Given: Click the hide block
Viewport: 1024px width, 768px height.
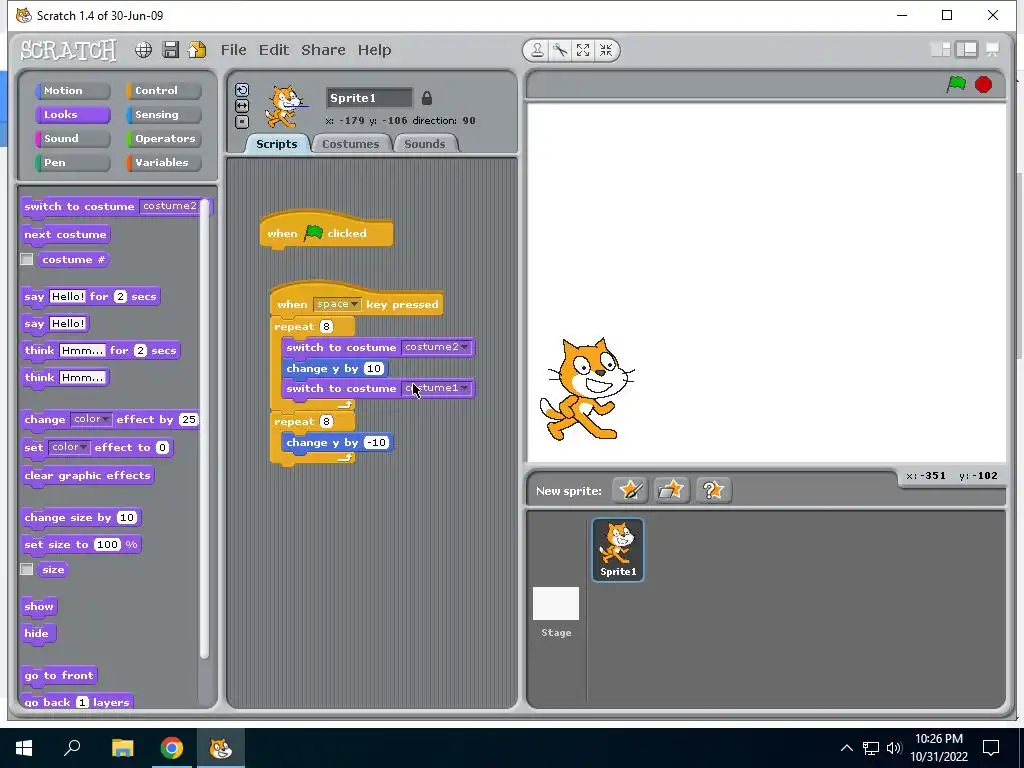Looking at the screenshot, I should pos(37,633).
